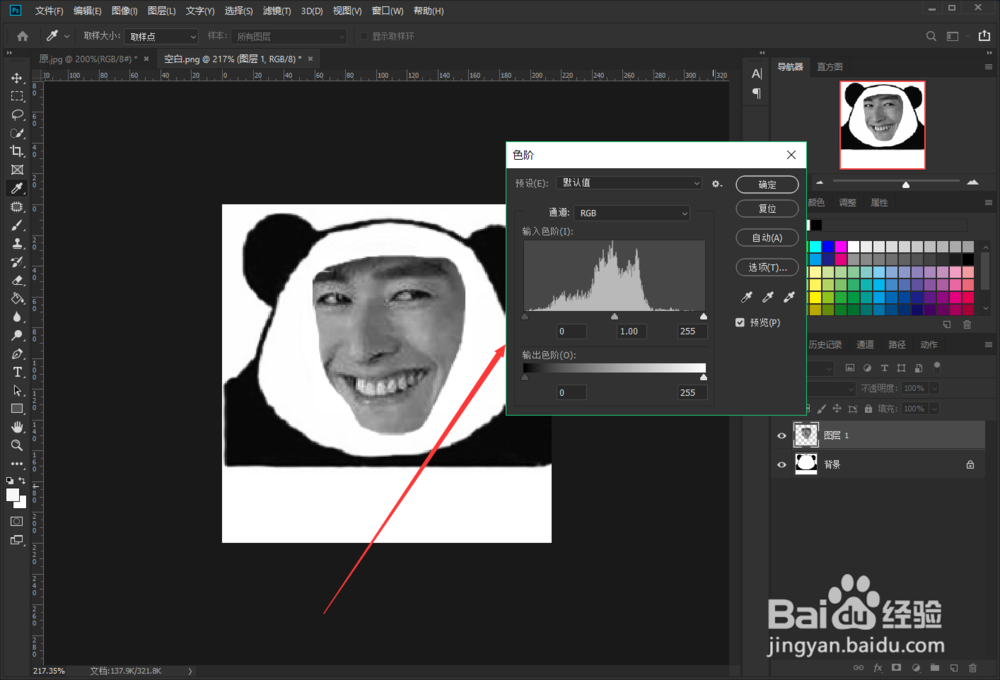Select the Blur tool
The image size is (1000, 680).
(17, 317)
